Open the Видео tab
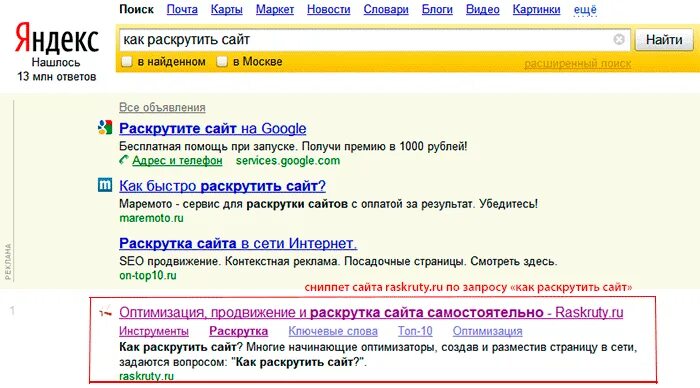The height and width of the screenshot is (388, 700). click(483, 9)
